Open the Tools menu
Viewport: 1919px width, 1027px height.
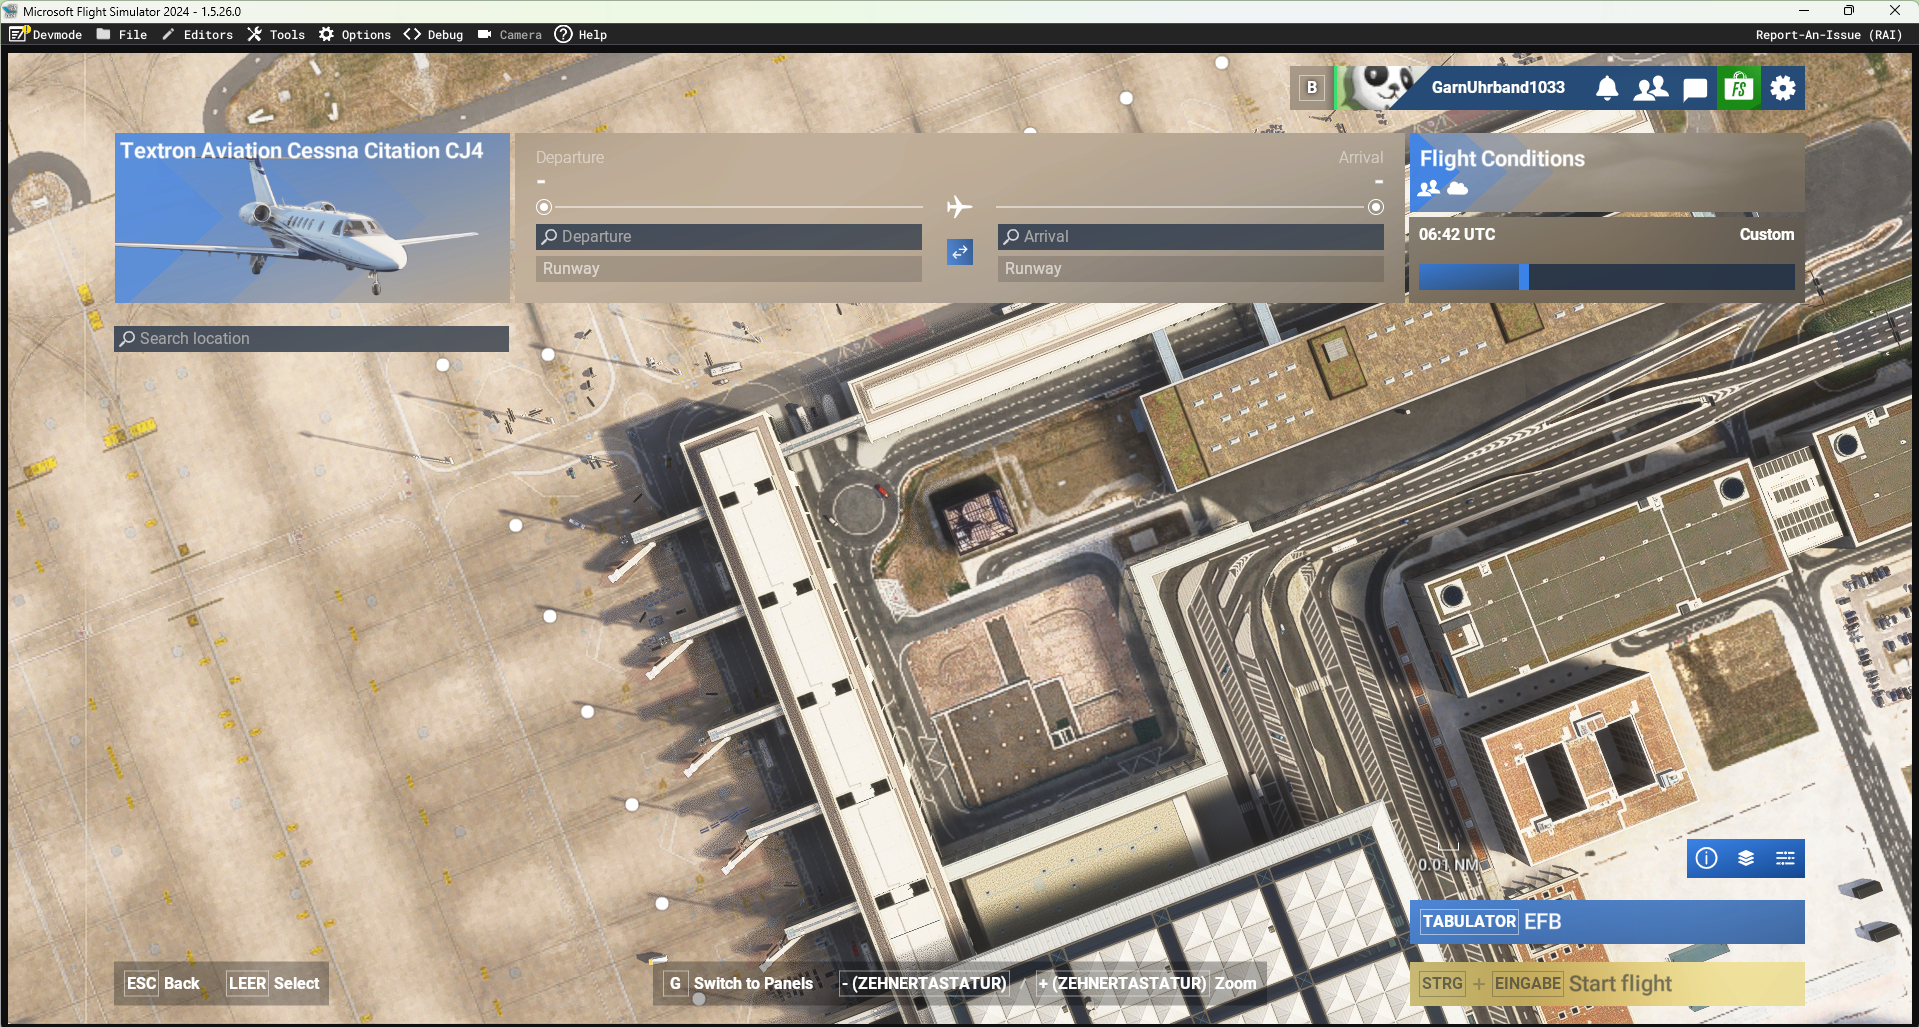click(x=276, y=35)
